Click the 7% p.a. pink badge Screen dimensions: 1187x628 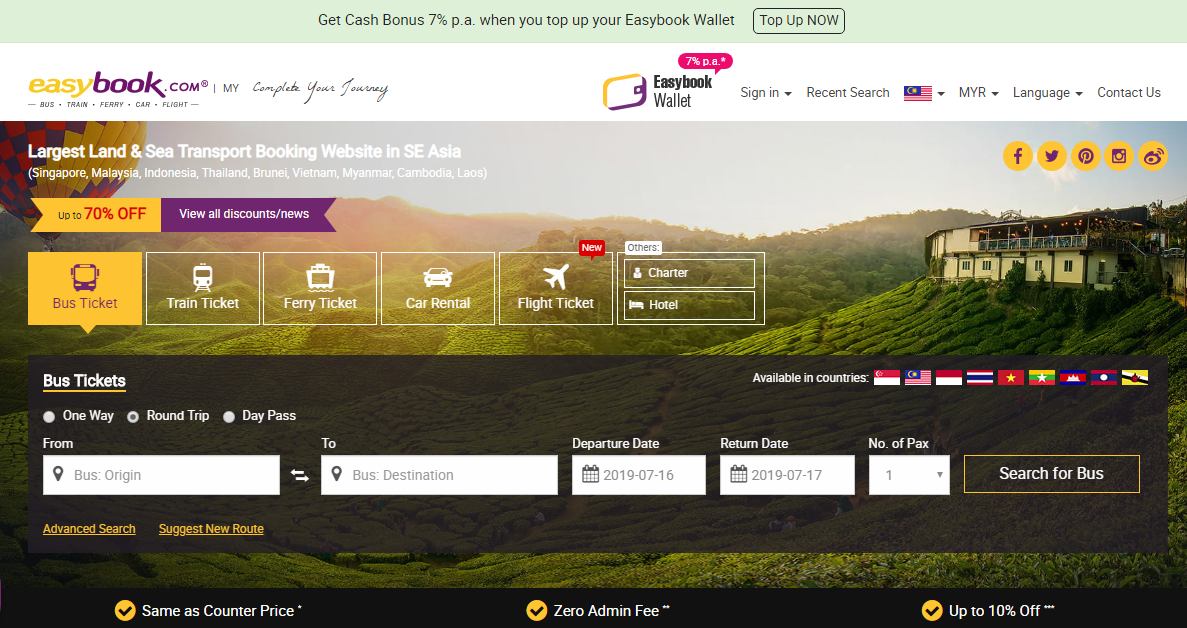click(705, 61)
